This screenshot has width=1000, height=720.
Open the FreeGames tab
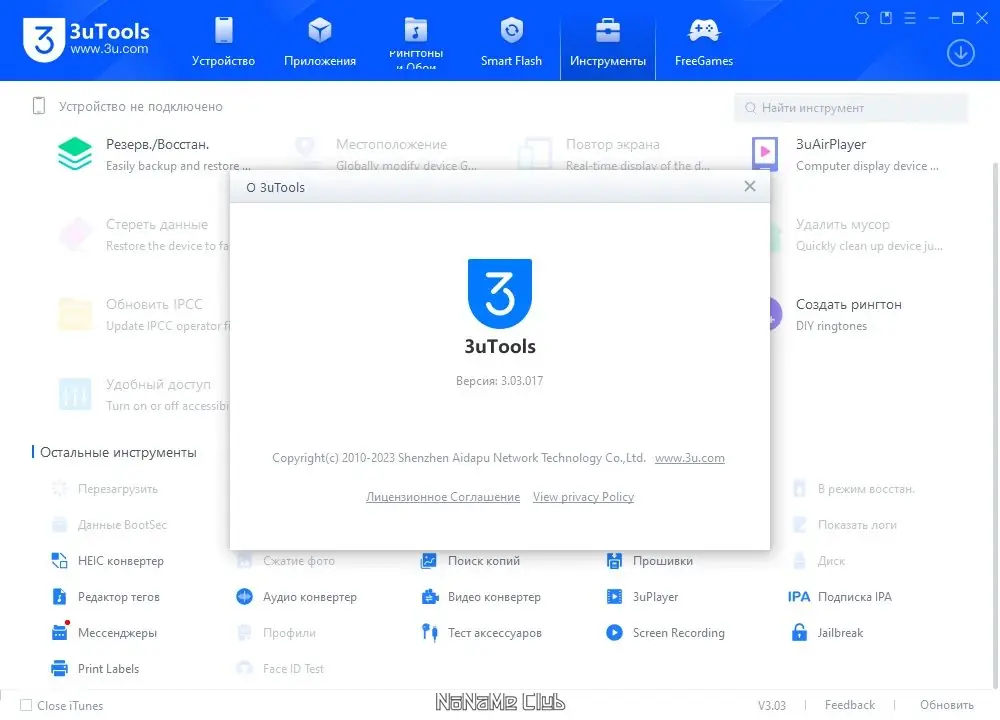coord(703,42)
